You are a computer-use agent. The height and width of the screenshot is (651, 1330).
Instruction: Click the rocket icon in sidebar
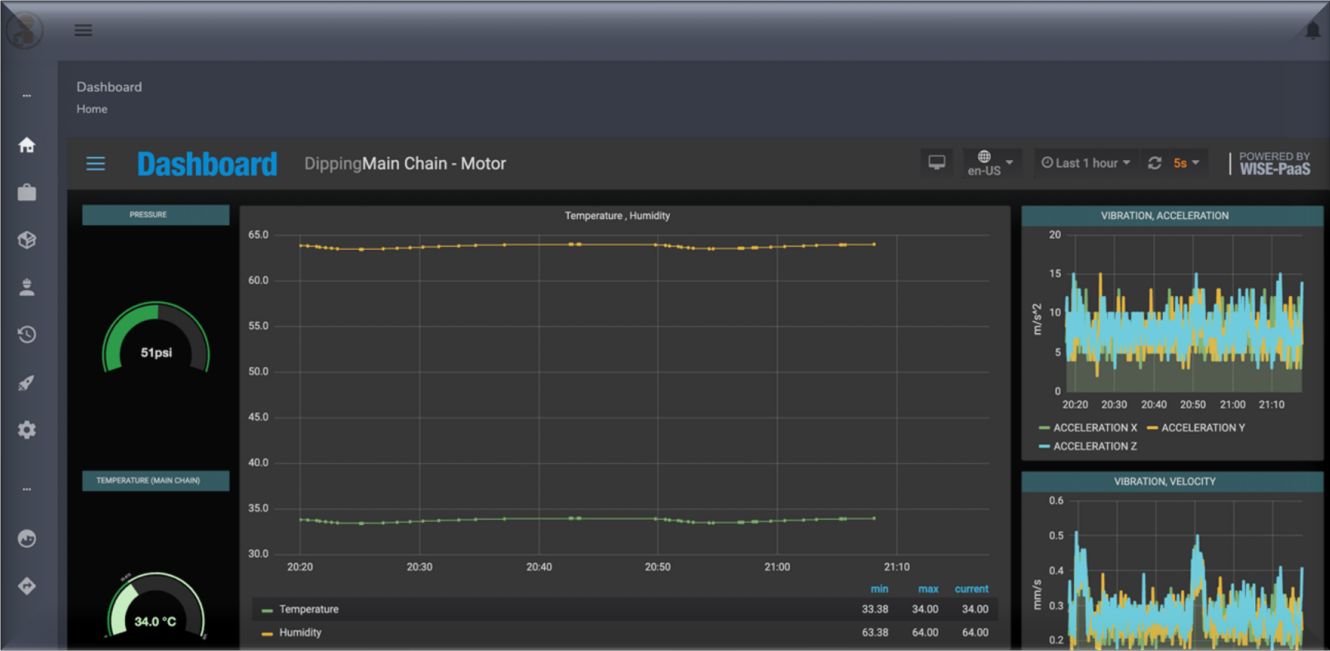tap(27, 383)
